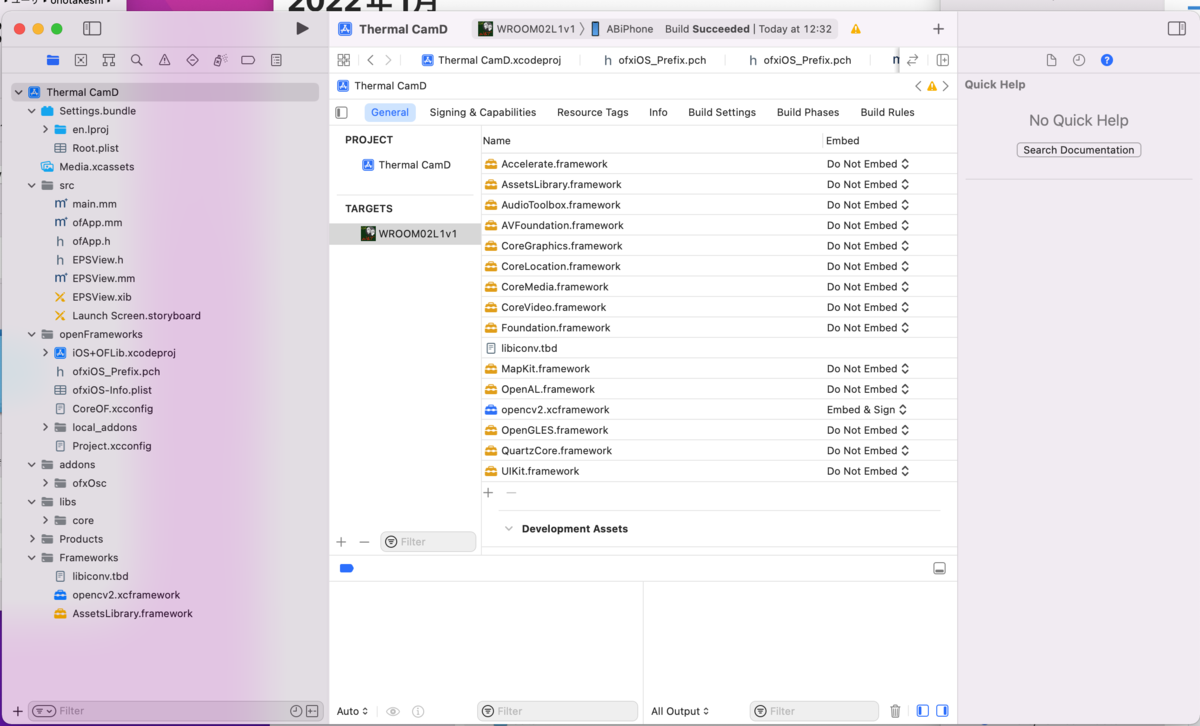1200x726 pixels.
Task: Show the Quick Help inspector icon
Action: coord(1107,60)
